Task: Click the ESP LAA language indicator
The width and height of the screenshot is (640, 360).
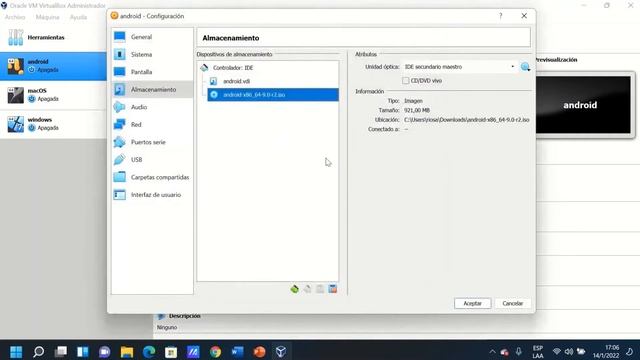Action: coord(538,351)
